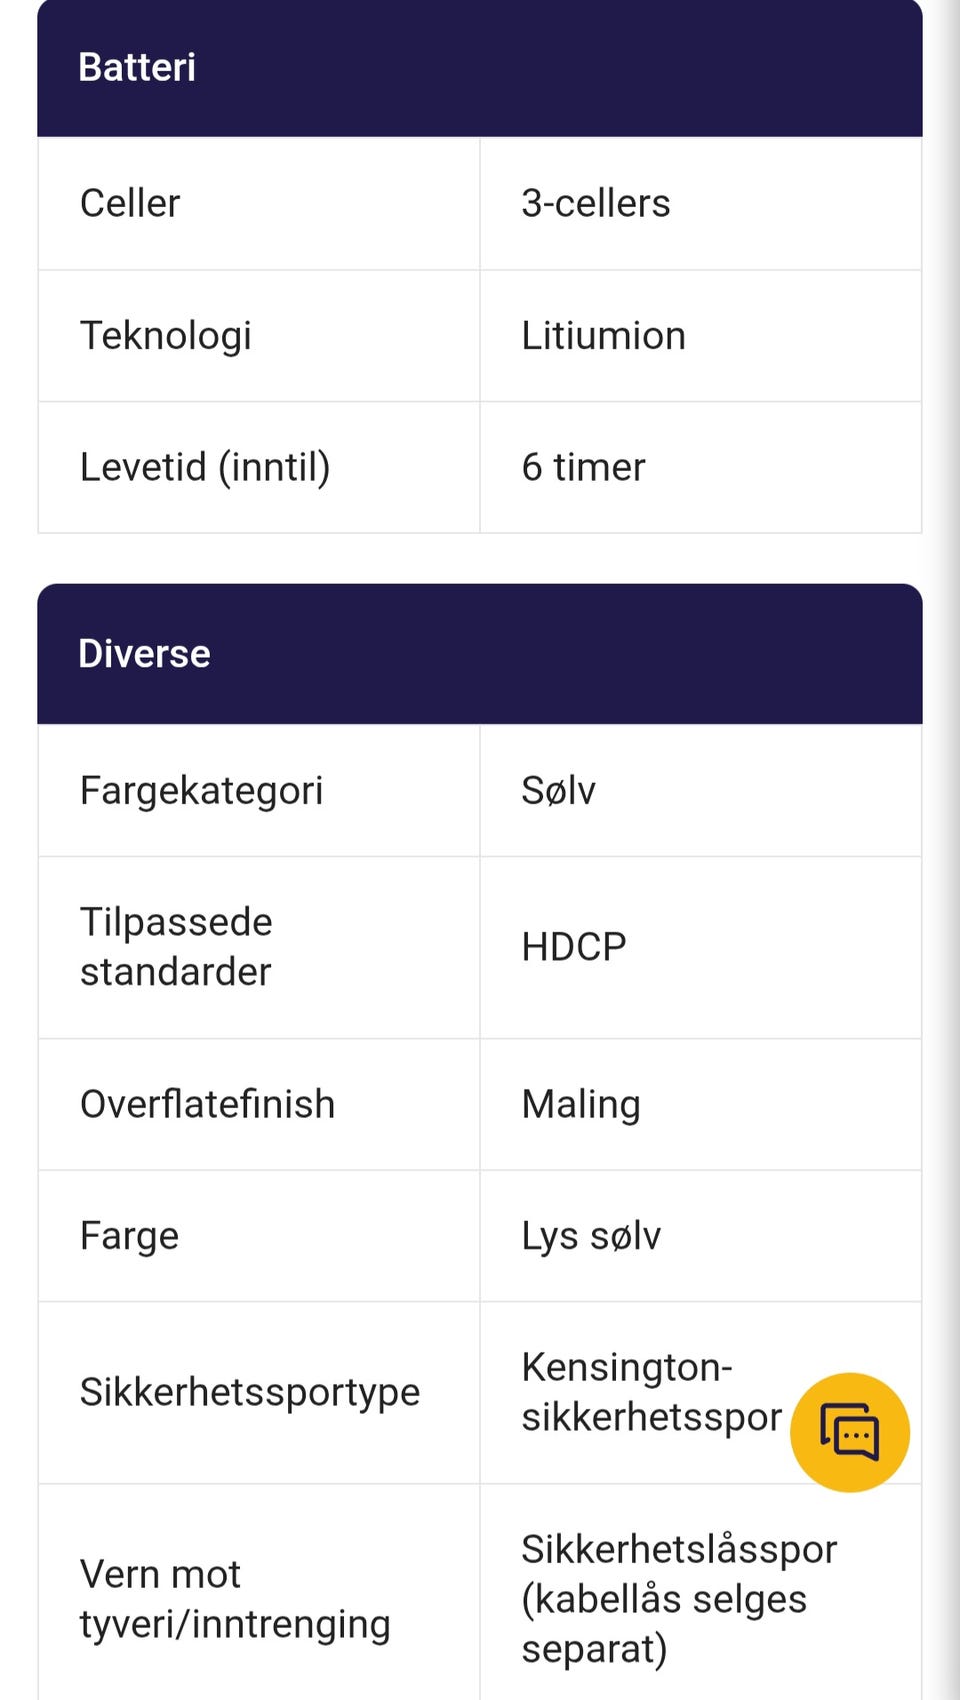The height and width of the screenshot is (1700, 960).
Task: Click the Tilpassede standarder label
Action: click(176, 946)
